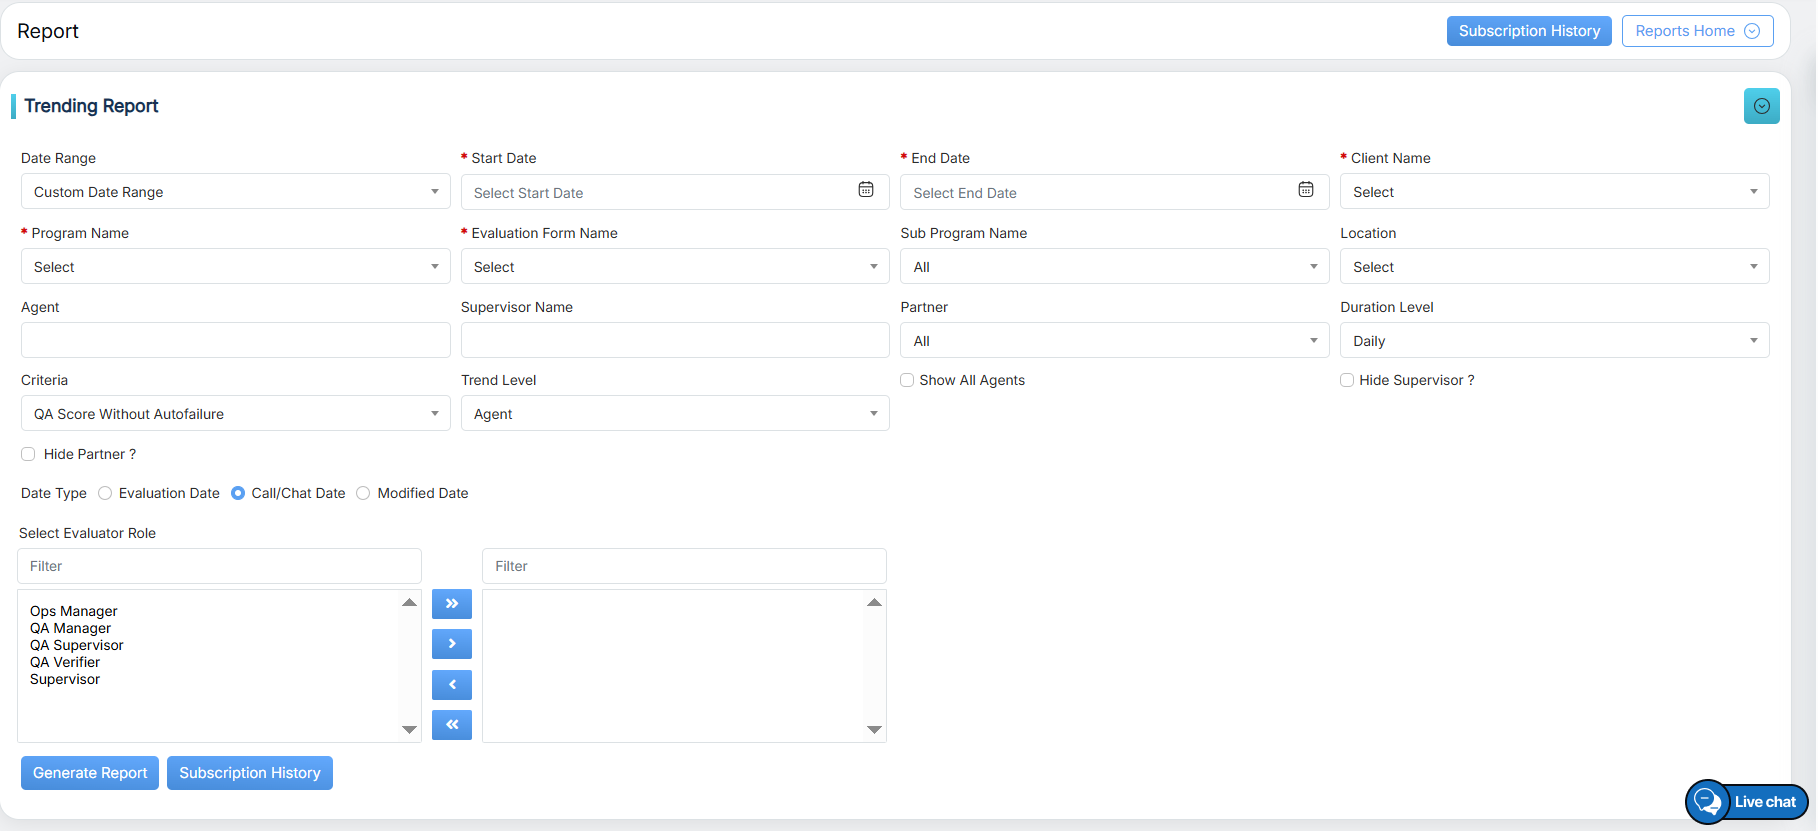Open the End Date calendar picker icon
Screen dimensions: 1818x831
[x=1306, y=190]
